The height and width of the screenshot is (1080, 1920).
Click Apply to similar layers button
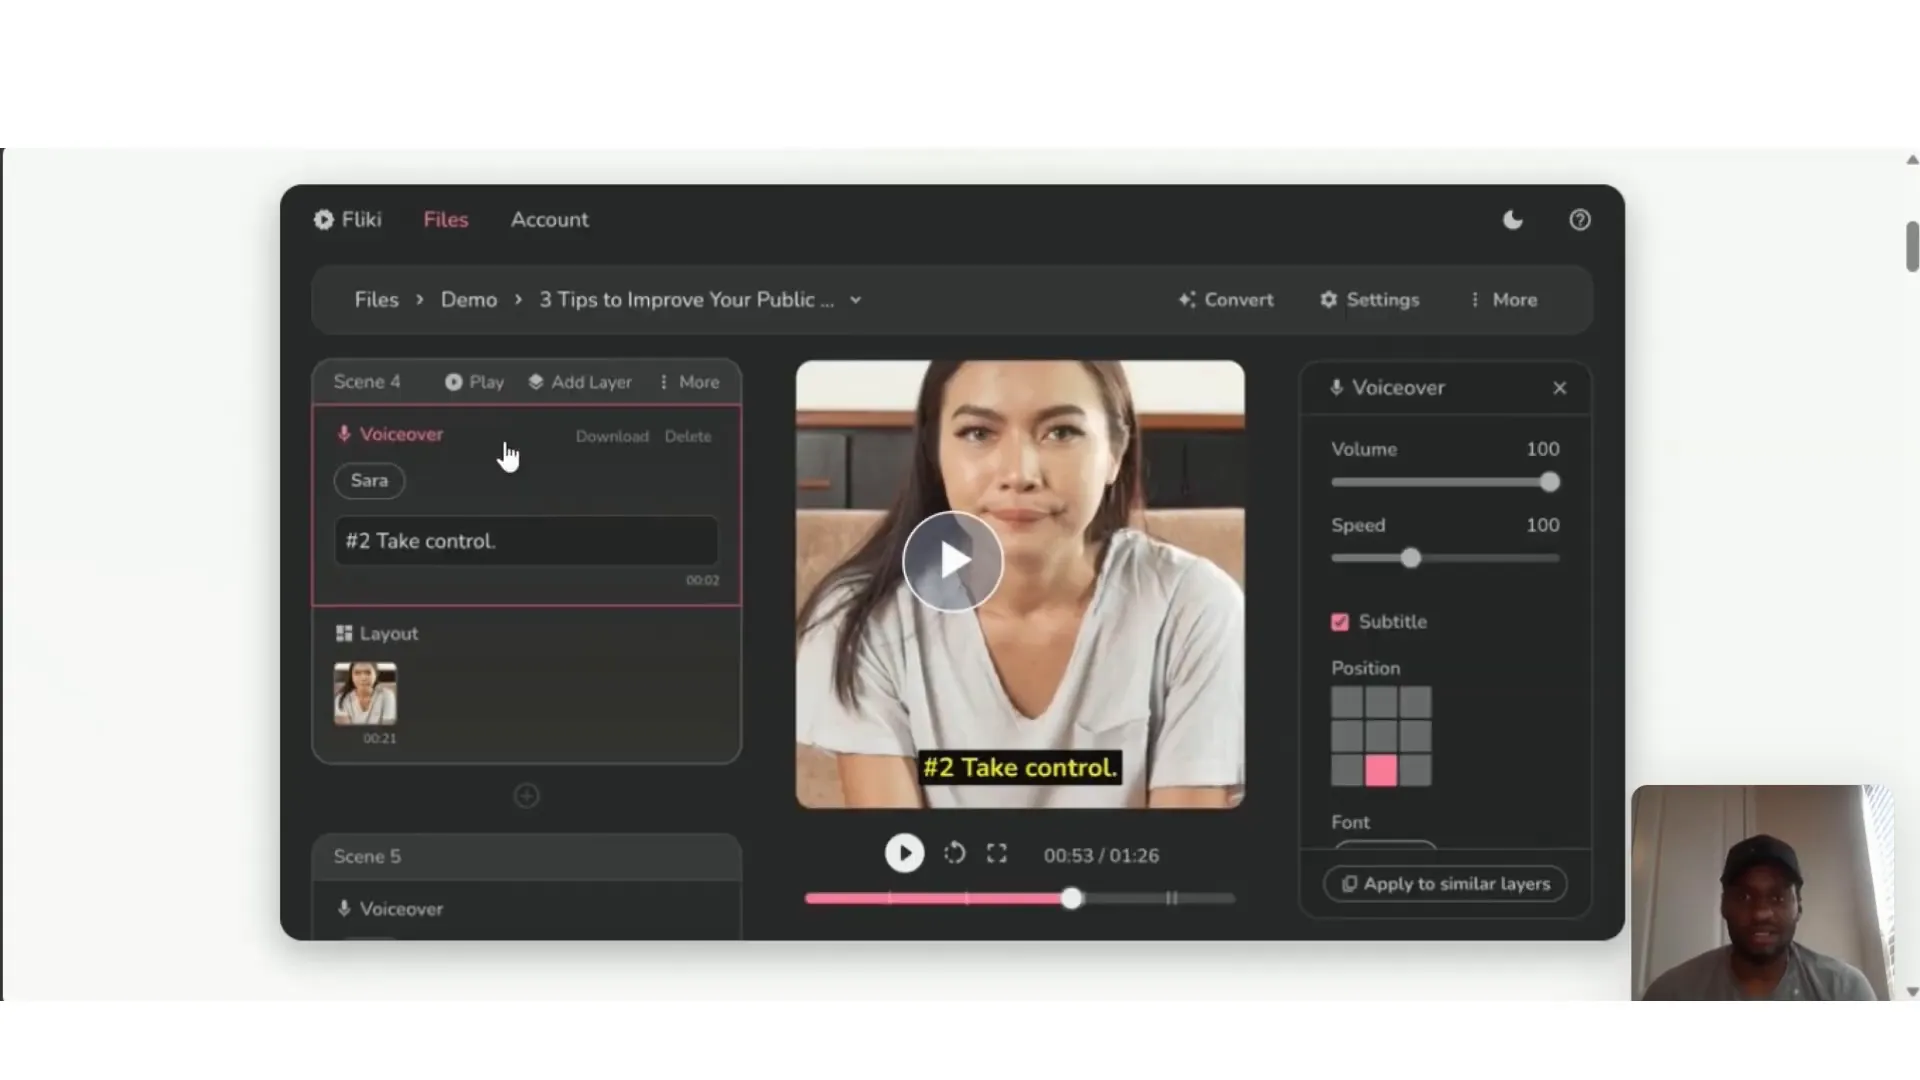[1445, 884]
